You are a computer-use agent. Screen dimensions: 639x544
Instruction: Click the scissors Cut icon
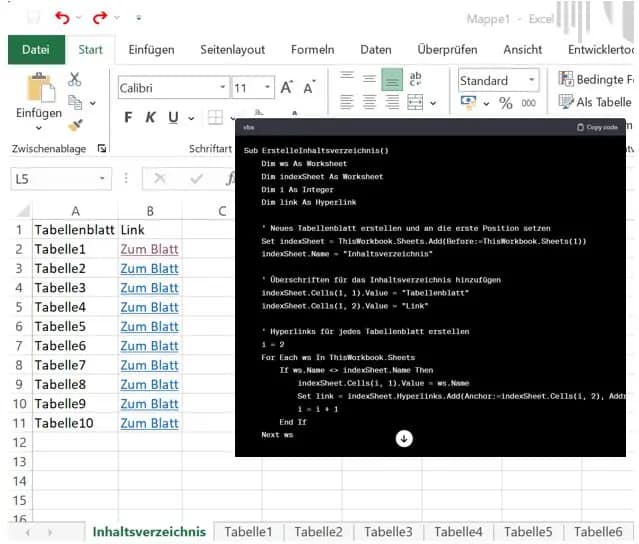(75, 79)
